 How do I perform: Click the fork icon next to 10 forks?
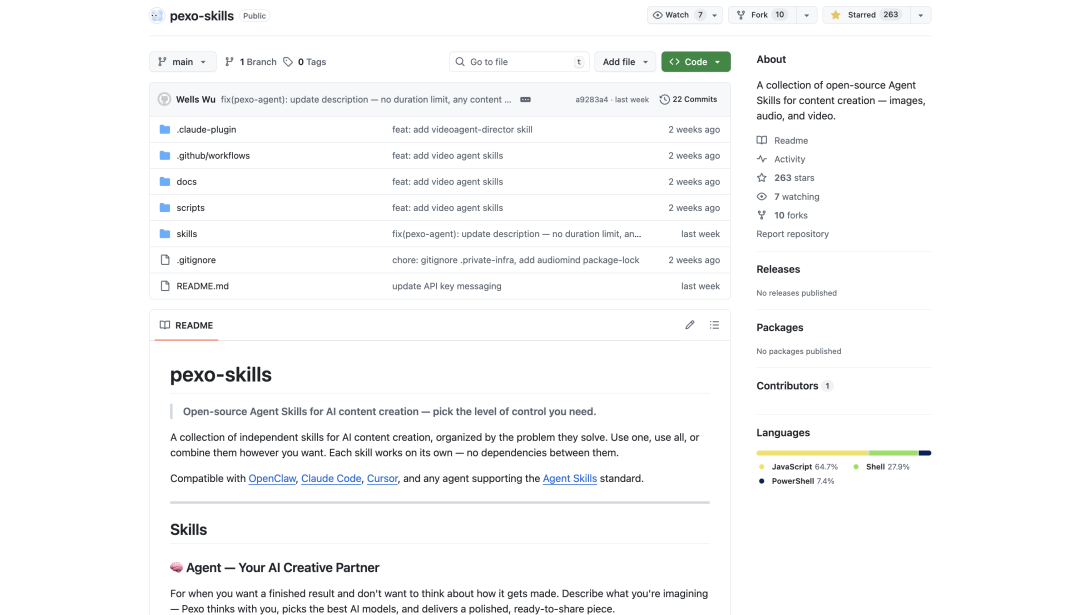tap(762, 216)
